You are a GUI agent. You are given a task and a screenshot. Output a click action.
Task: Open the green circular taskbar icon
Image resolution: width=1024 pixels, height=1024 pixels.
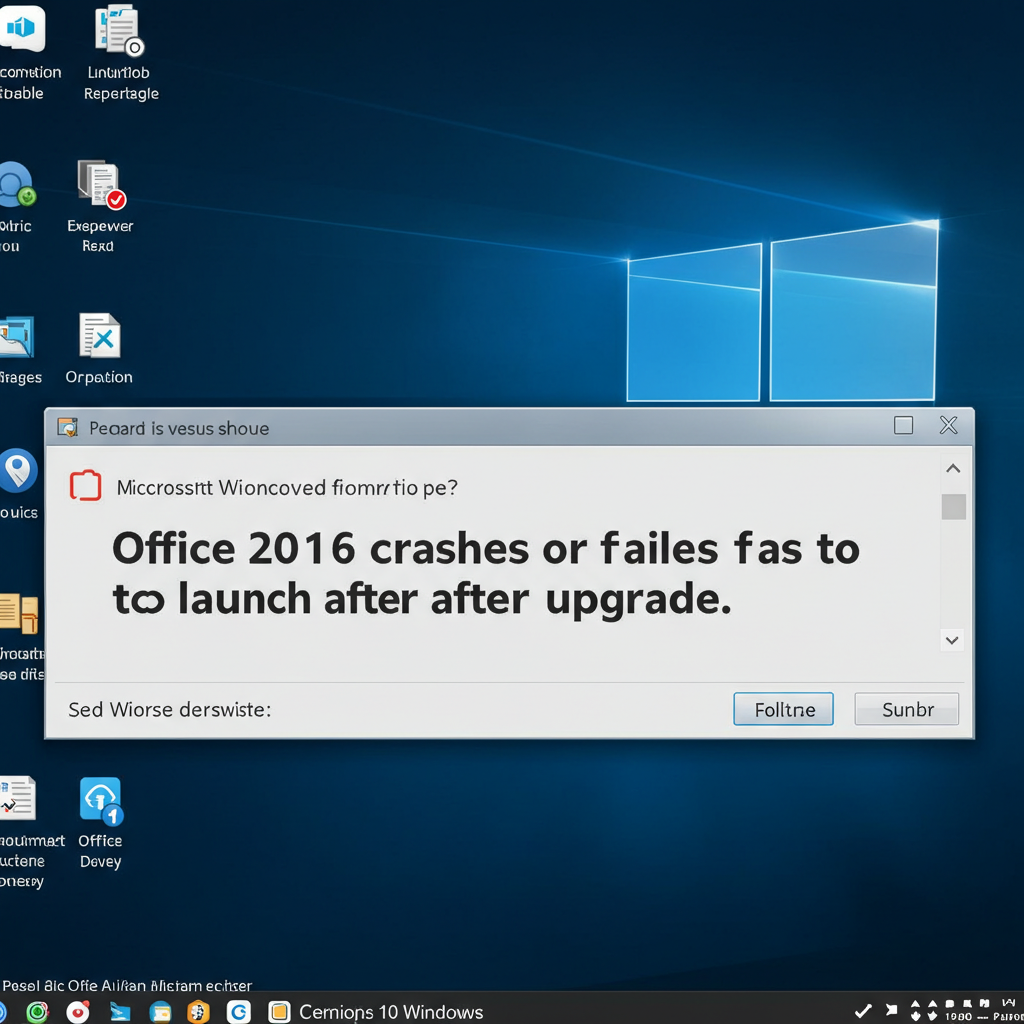pyautogui.click(x=37, y=1012)
